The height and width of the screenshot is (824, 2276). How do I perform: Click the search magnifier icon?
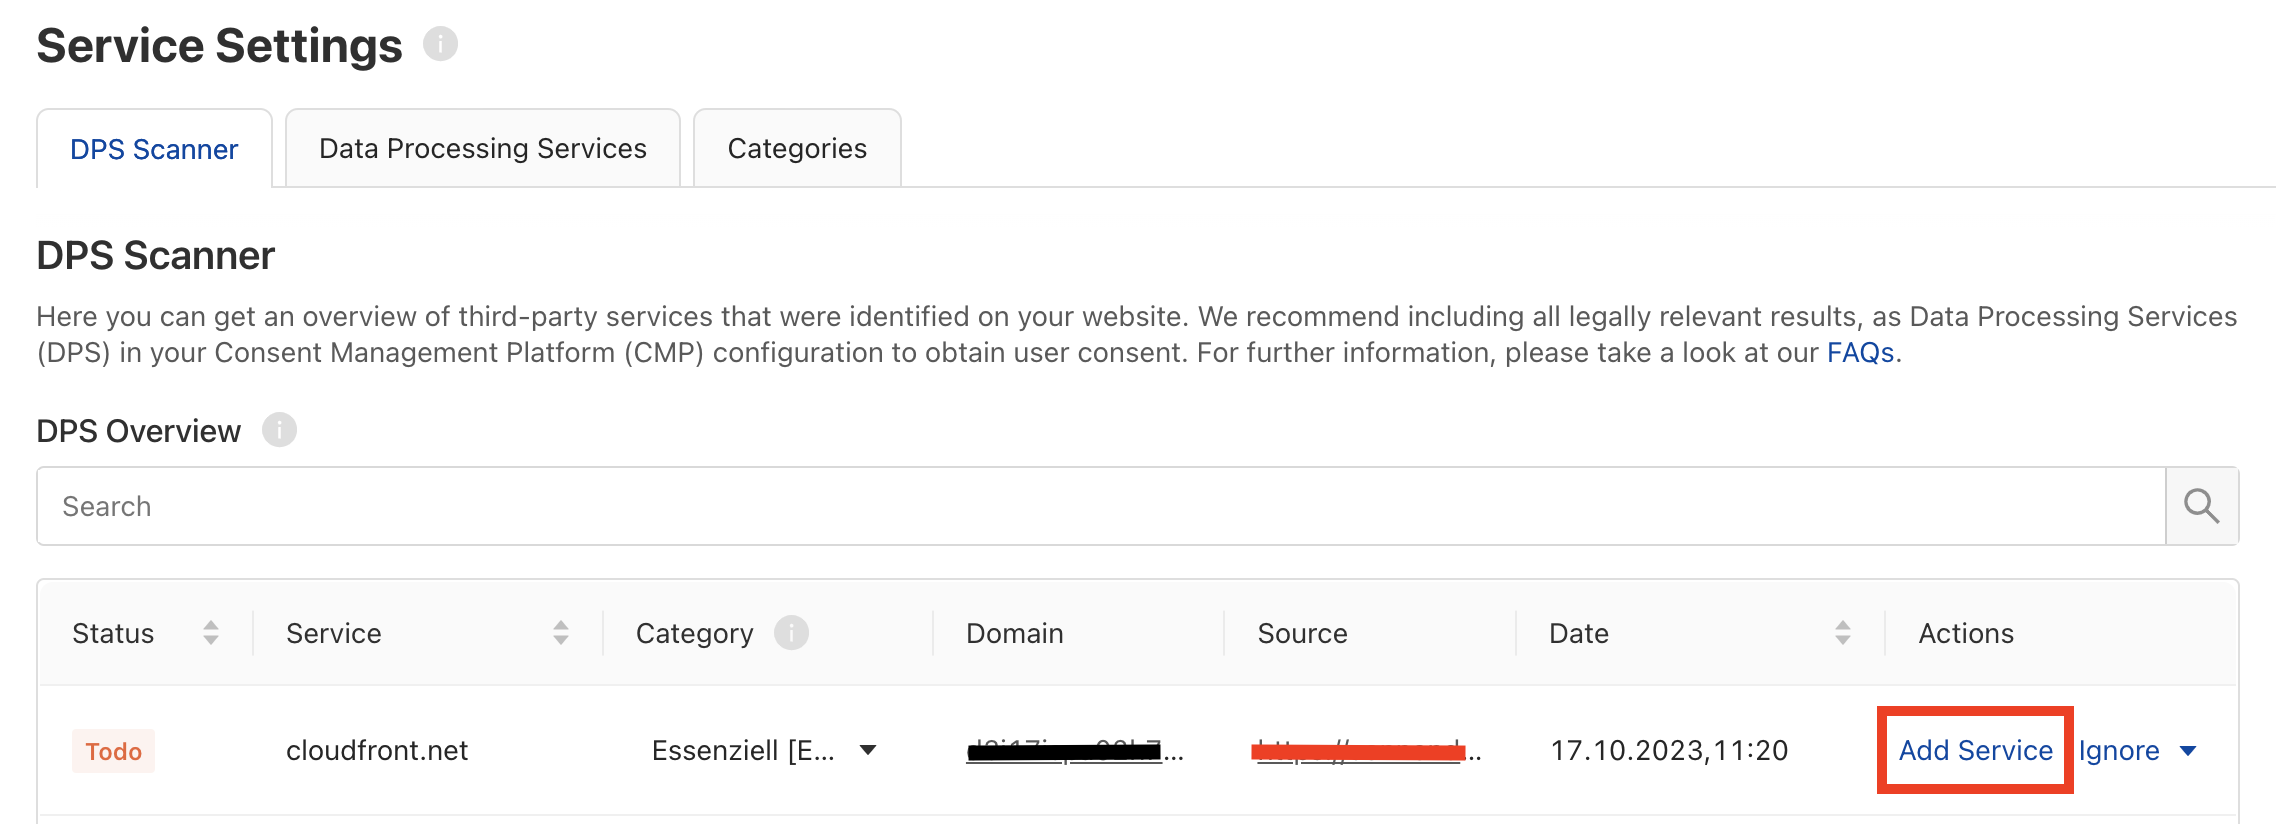click(2200, 506)
